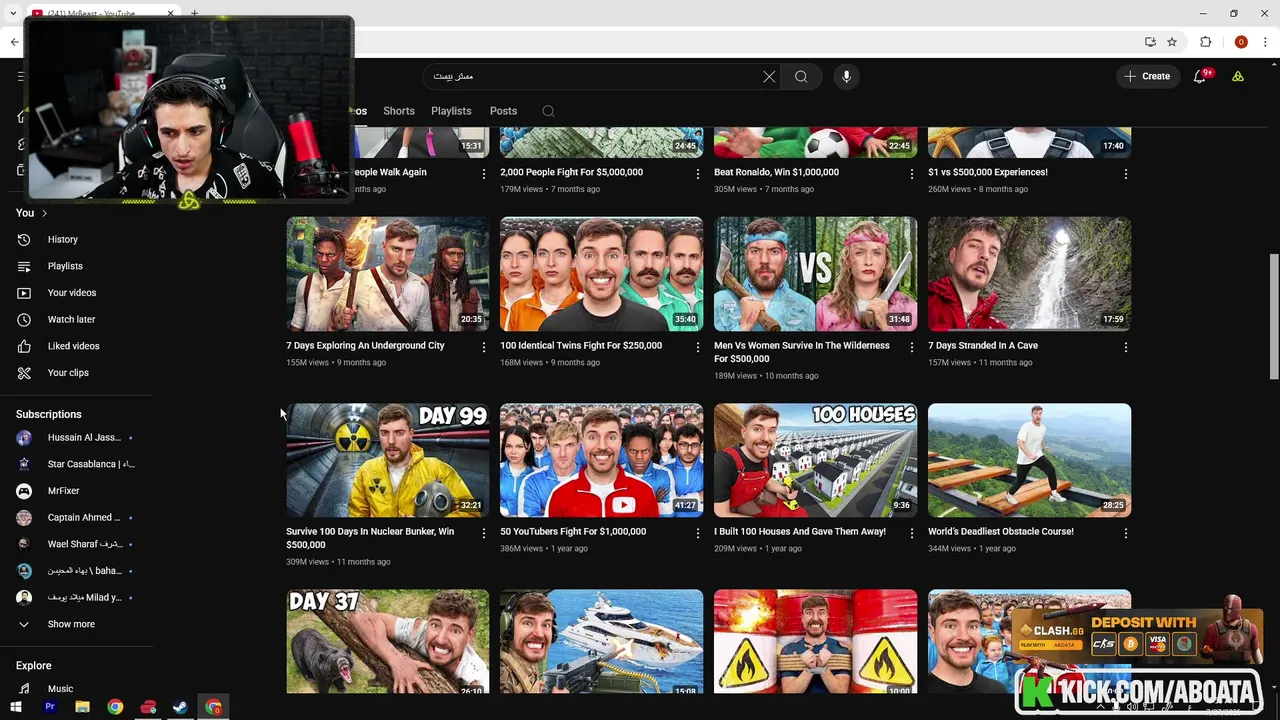The width and height of the screenshot is (1280, 720).
Task: Play the Day 99 nuclear bunker thumbnail
Action: click(388, 460)
